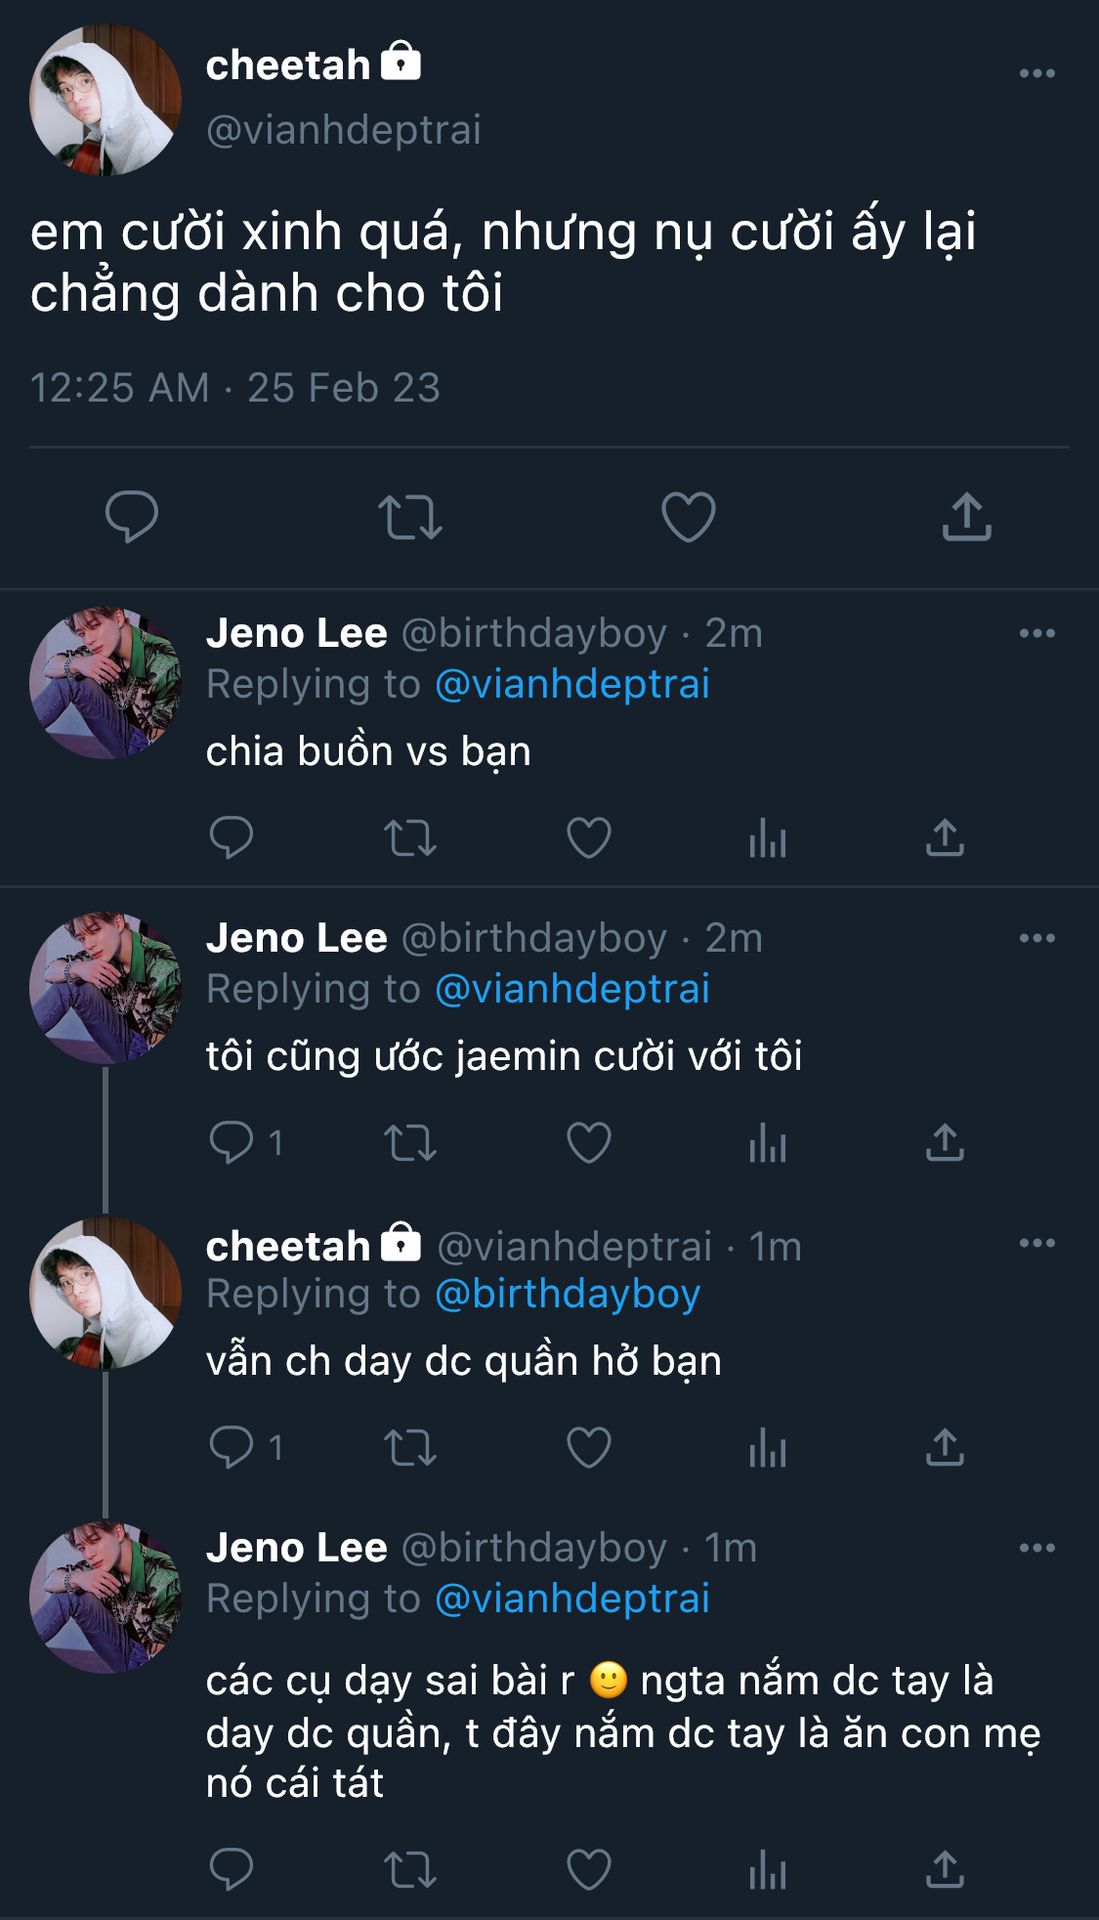
Task: Open @birthdayboy mention link in cheetah's reply
Action: pyautogui.click(x=567, y=1294)
